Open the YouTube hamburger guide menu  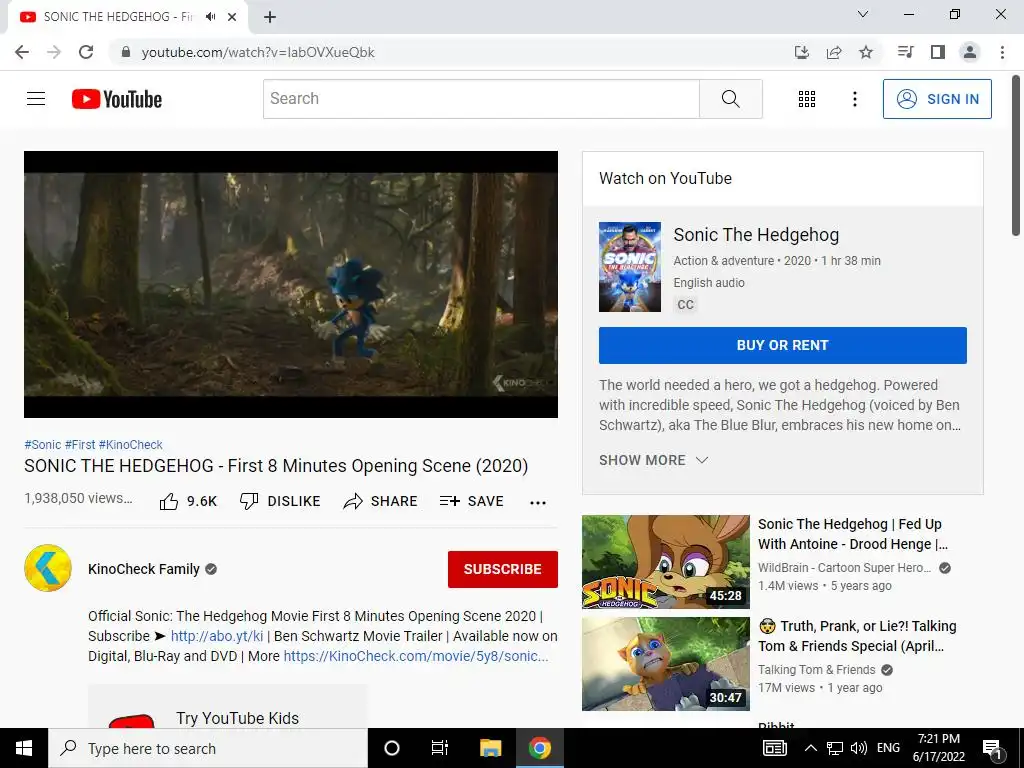[36, 99]
